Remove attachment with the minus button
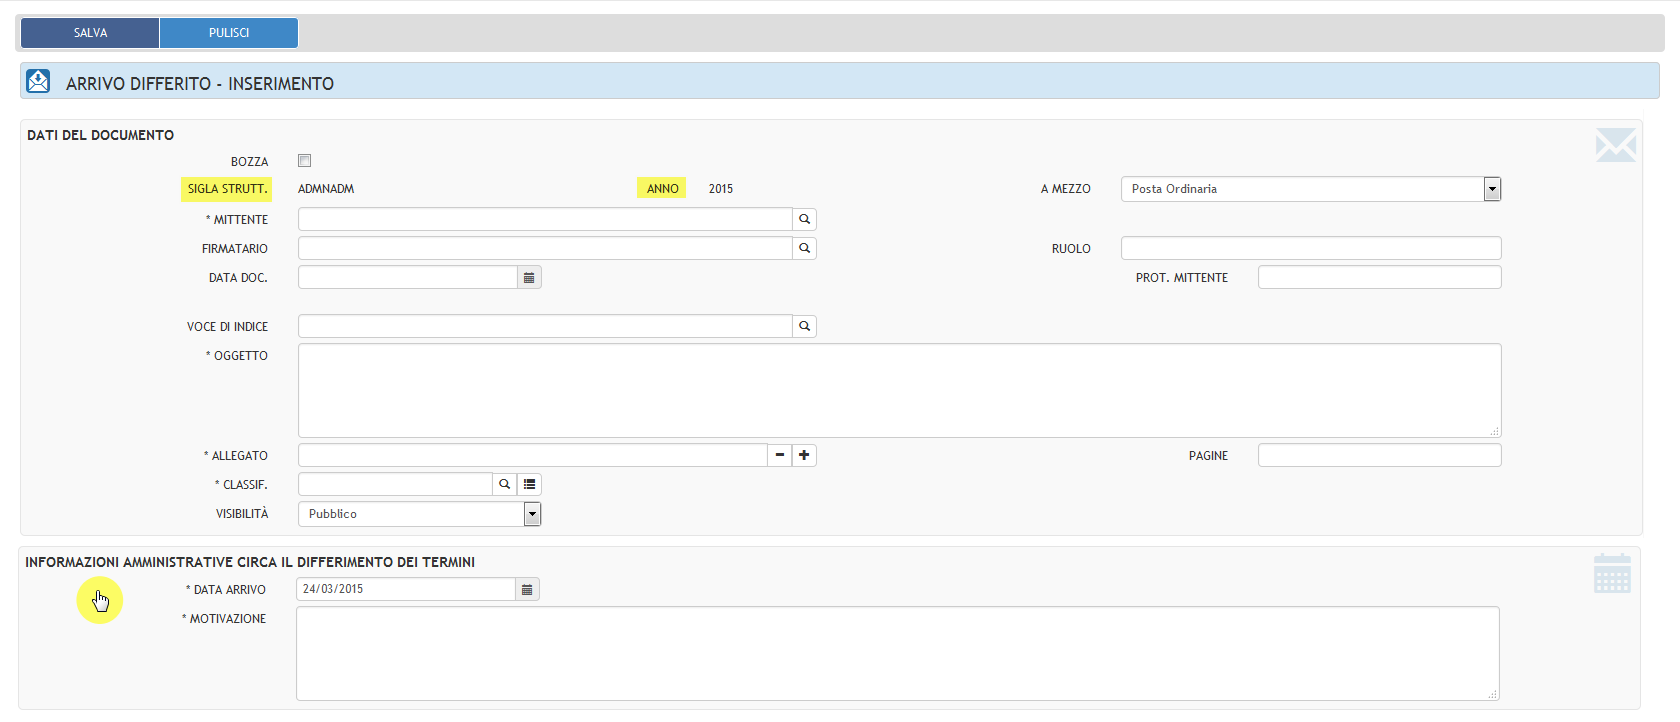Image resolution: width=1680 pixels, height=722 pixels. tap(780, 455)
